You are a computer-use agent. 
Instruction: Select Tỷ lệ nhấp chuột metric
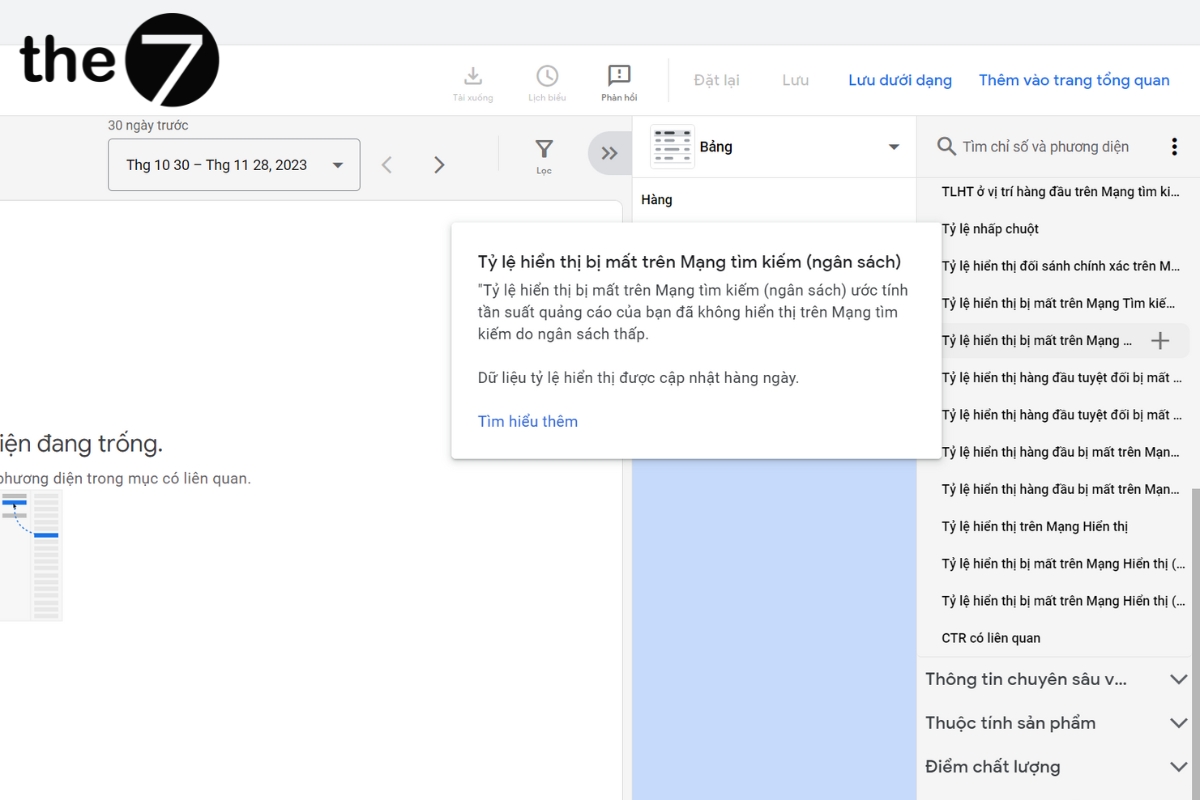click(x=990, y=229)
